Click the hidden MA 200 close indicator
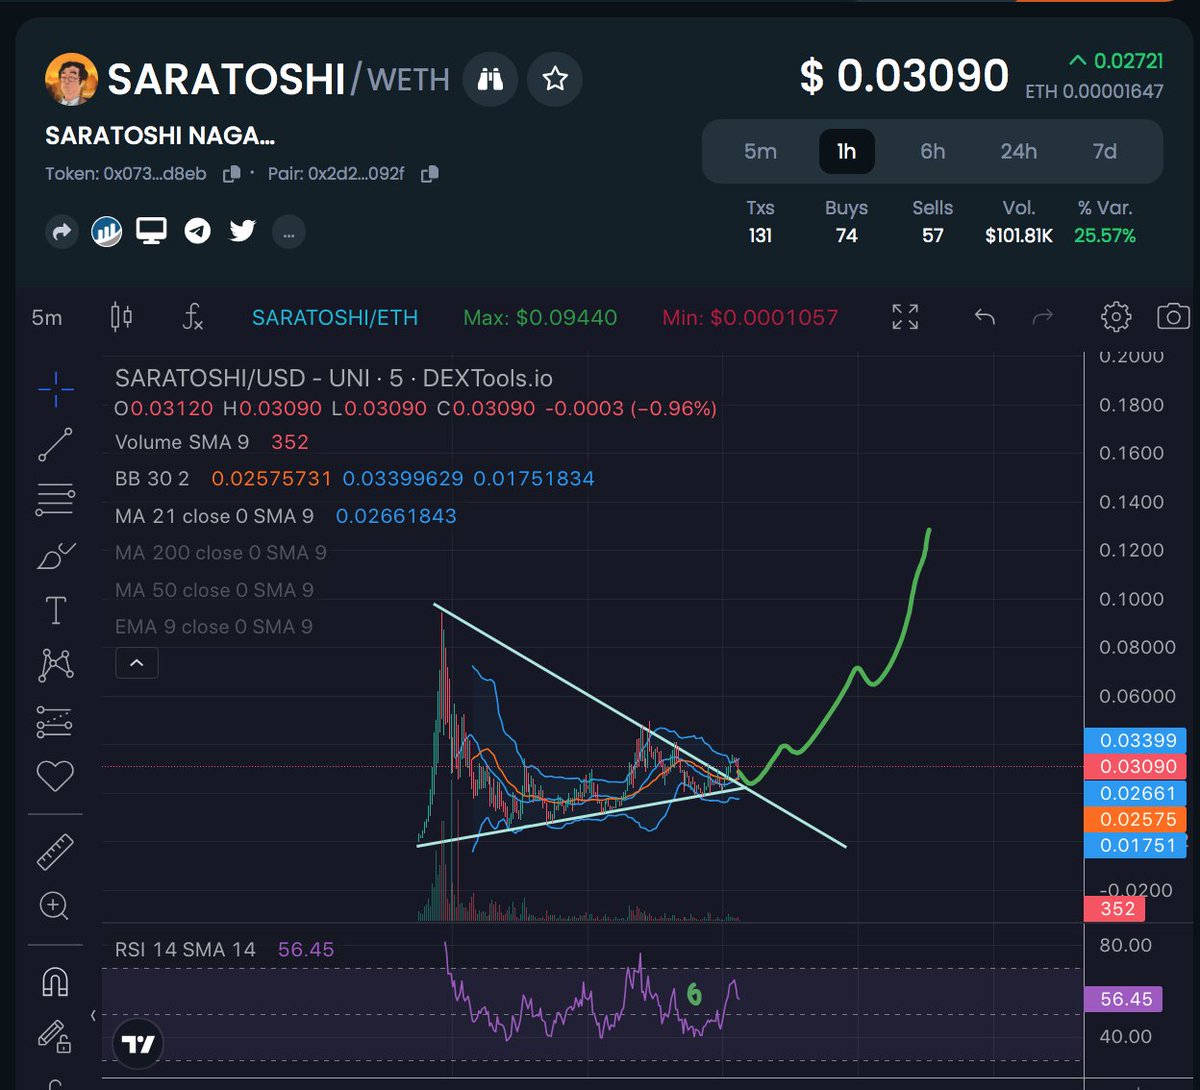 [220, 553]
